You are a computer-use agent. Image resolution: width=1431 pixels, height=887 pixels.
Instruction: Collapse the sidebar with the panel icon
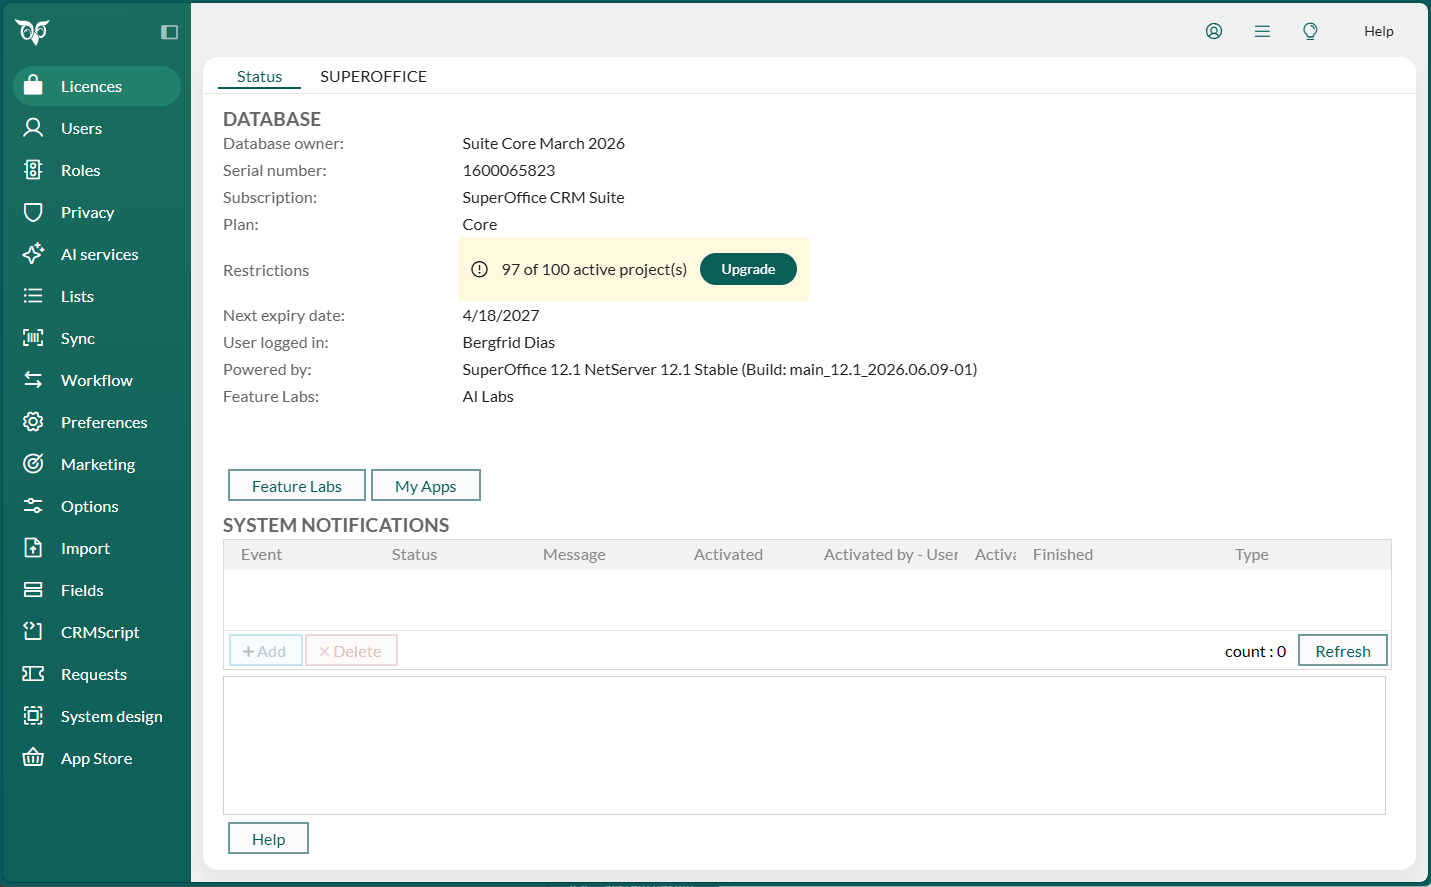click(169, 32)
